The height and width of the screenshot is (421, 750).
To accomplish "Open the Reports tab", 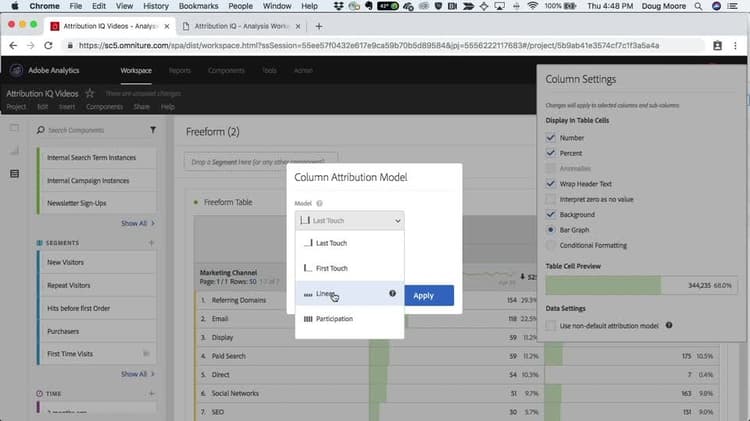I will pos(180,70).
